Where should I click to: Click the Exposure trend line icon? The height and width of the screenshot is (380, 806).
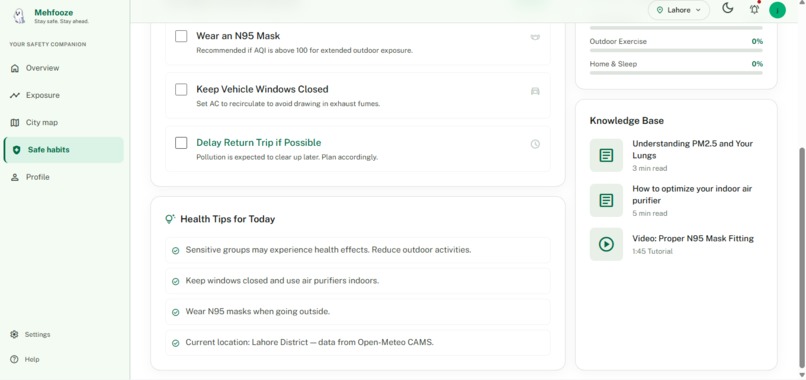click(15, 95)
